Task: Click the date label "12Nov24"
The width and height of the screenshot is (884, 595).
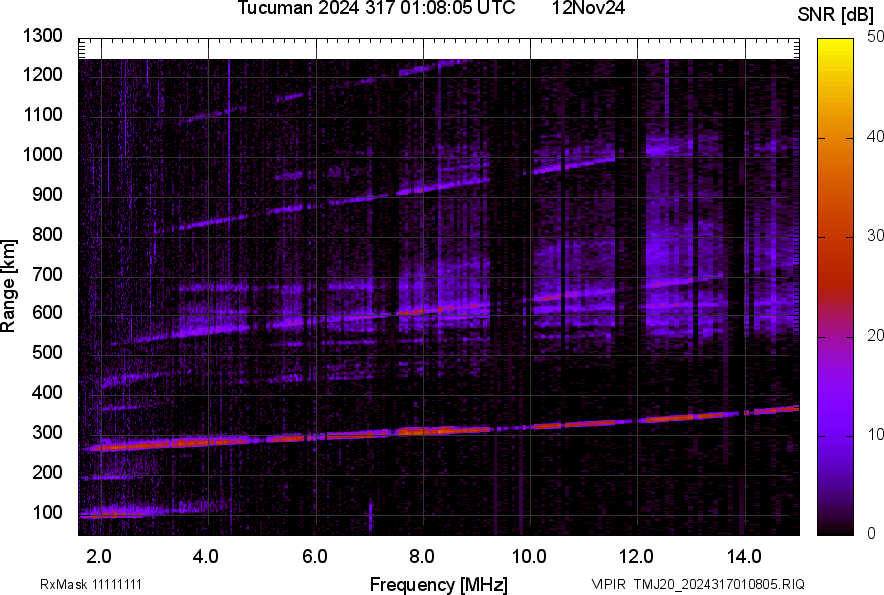Action: point(588,8)
